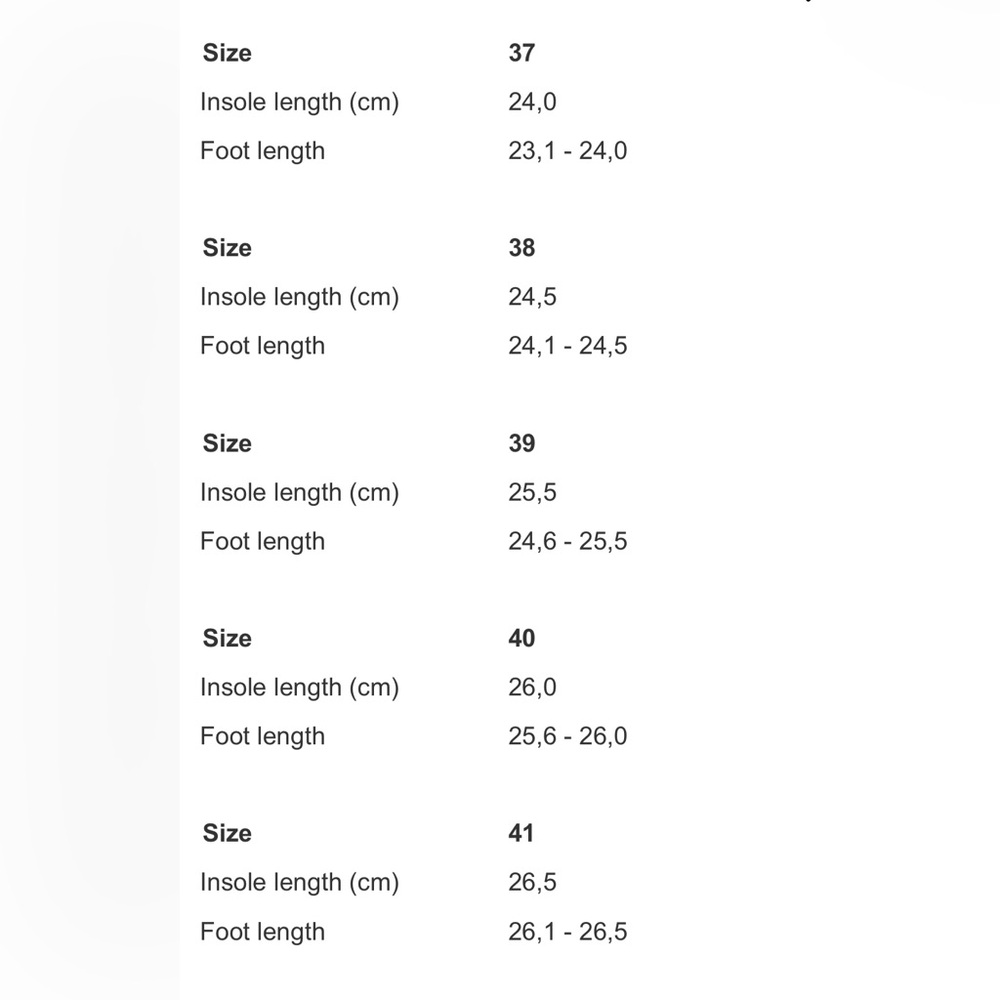Click the size 38 heading value

click(x=522, y=248)
